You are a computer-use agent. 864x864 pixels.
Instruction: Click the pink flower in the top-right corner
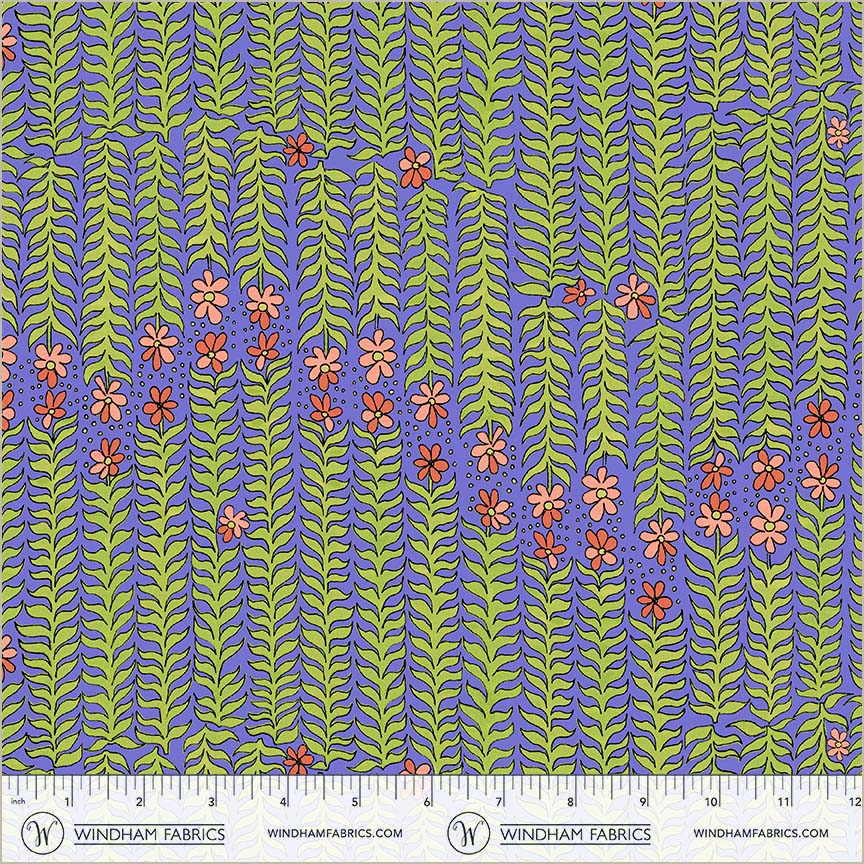pyautogui.click(x=838, y=131)
